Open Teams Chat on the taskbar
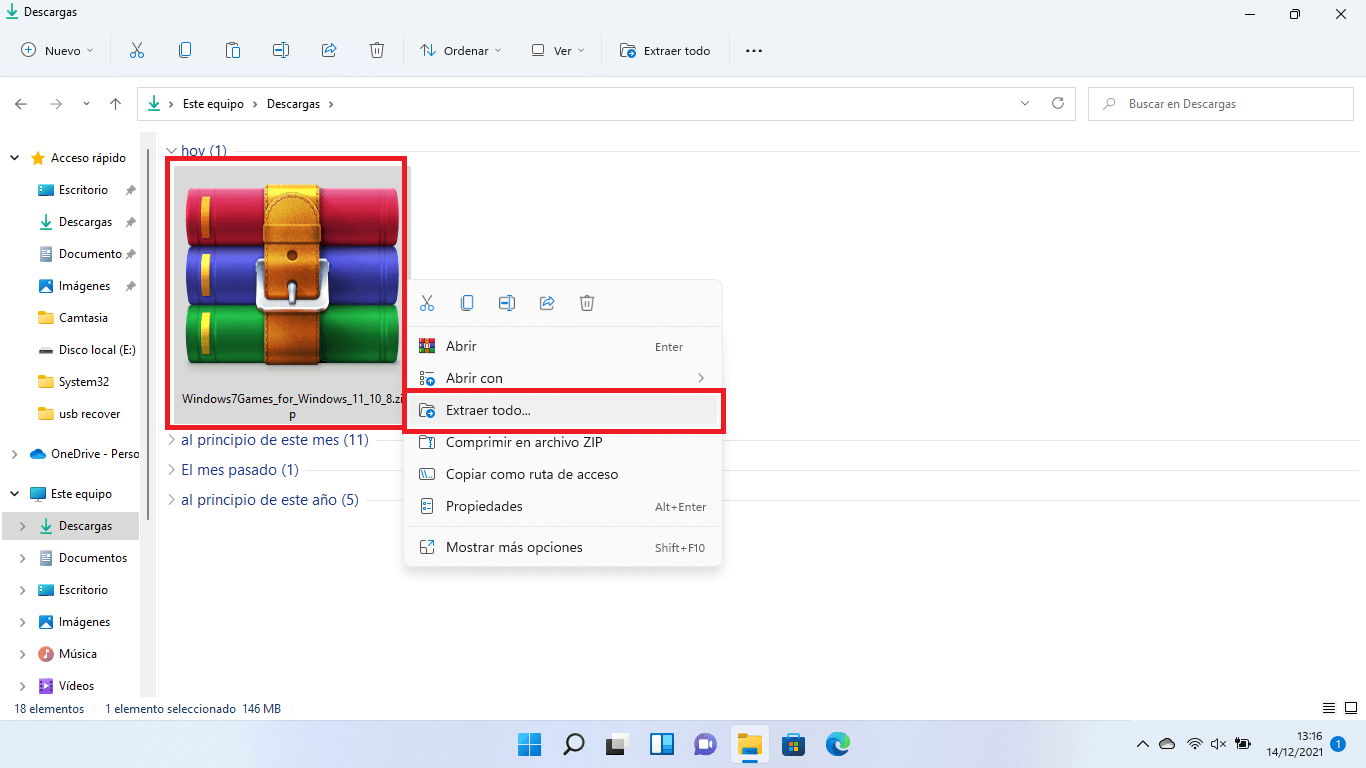The width and height of the screenshot is (1366, 768). point(706,744)
